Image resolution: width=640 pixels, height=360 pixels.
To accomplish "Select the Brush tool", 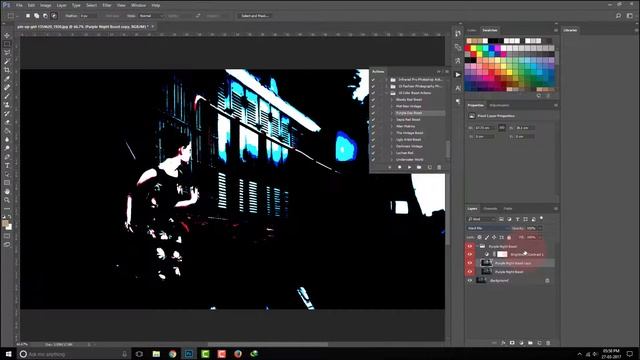I will click(7, 96).
